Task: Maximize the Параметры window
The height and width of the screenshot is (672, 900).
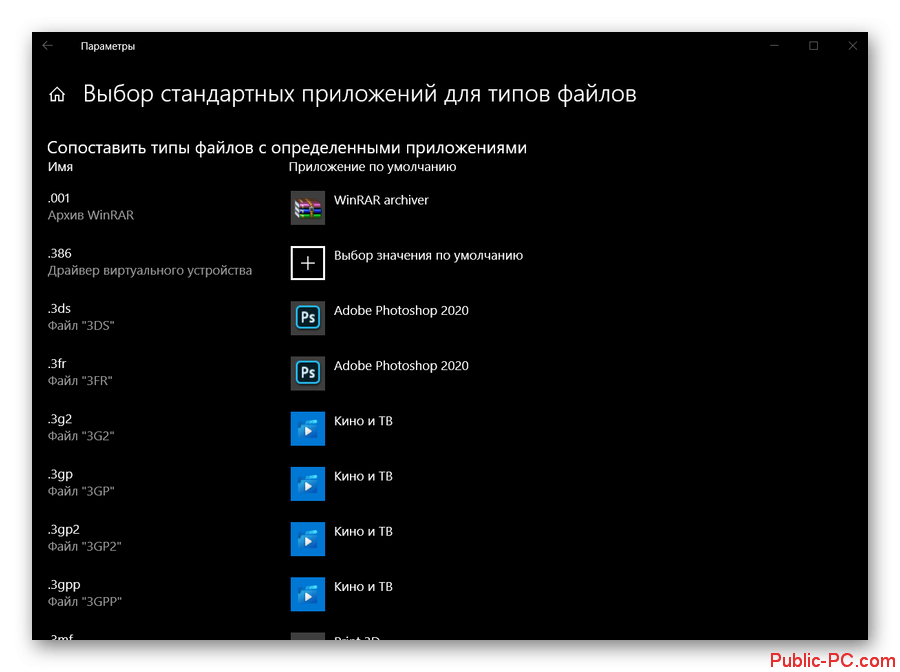Action: (x=813, y=46)
